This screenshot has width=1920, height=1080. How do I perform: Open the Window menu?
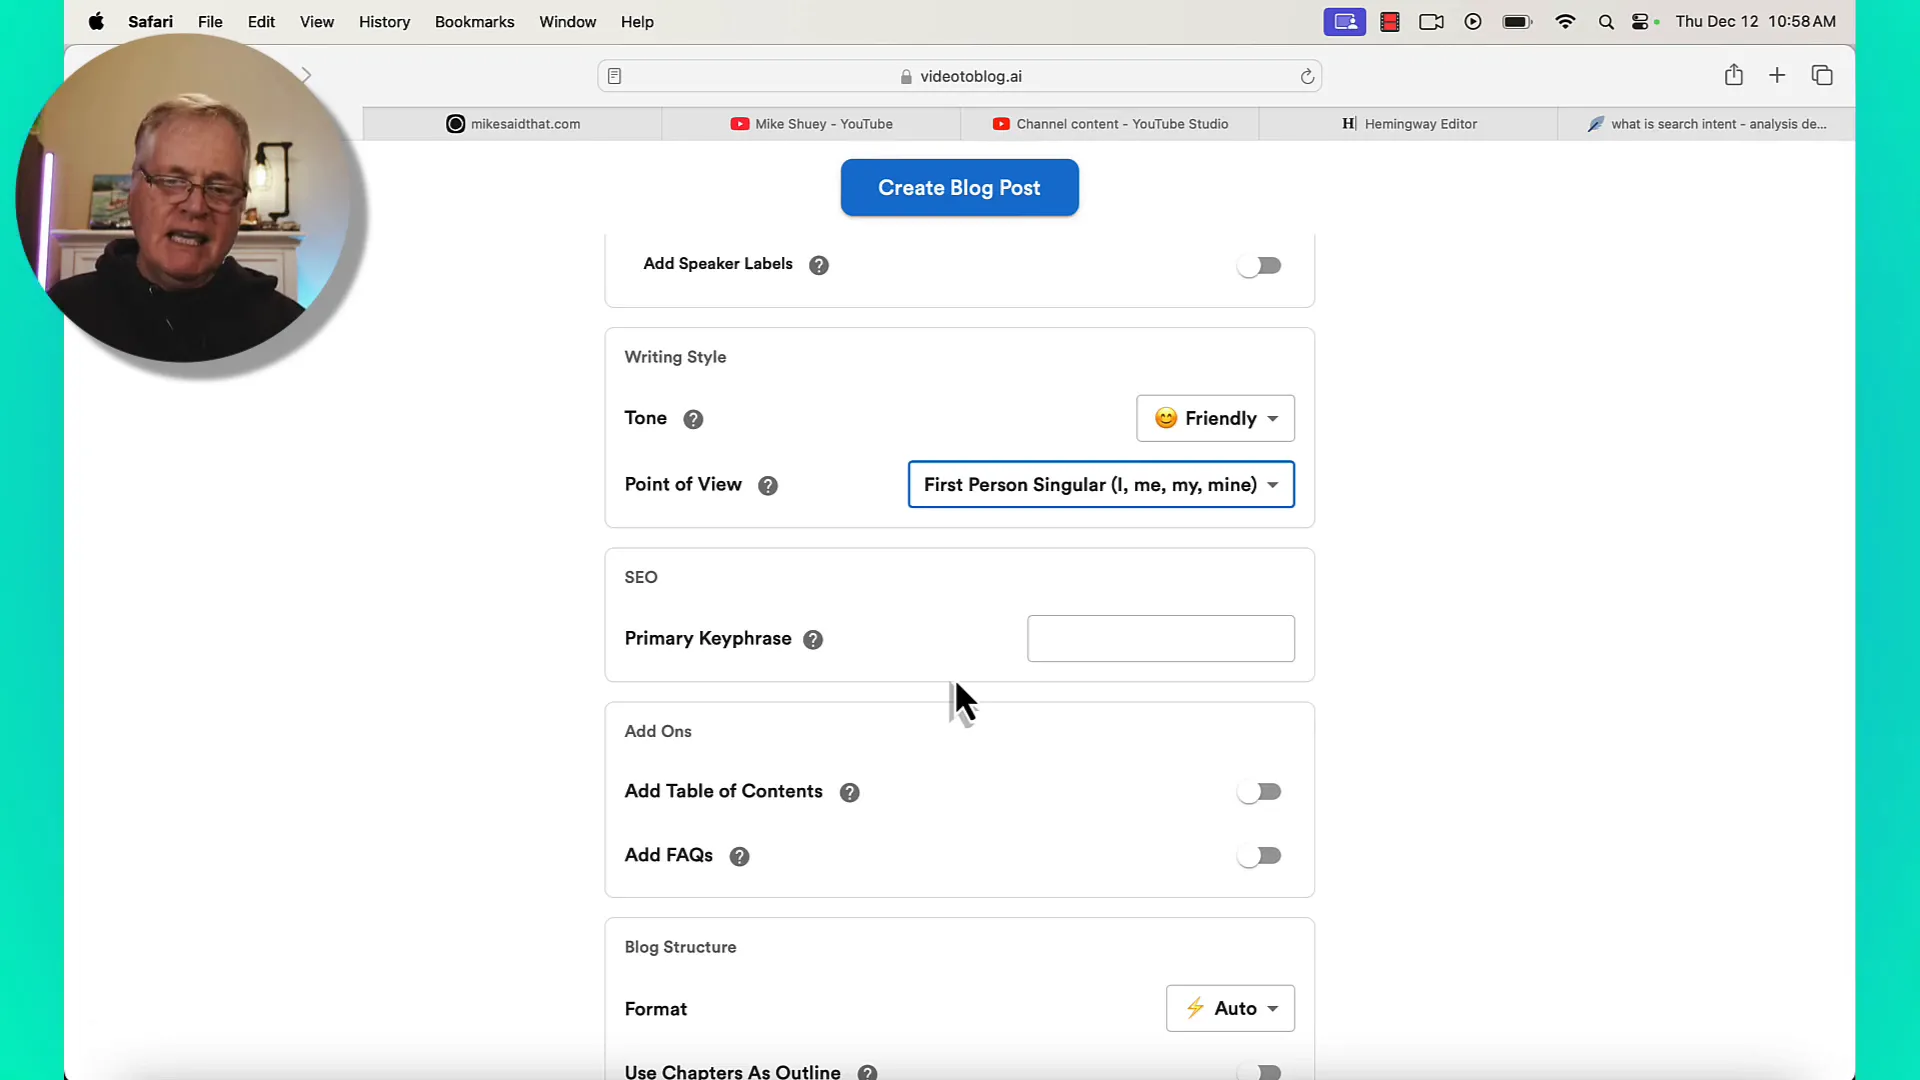click(567, 21)
